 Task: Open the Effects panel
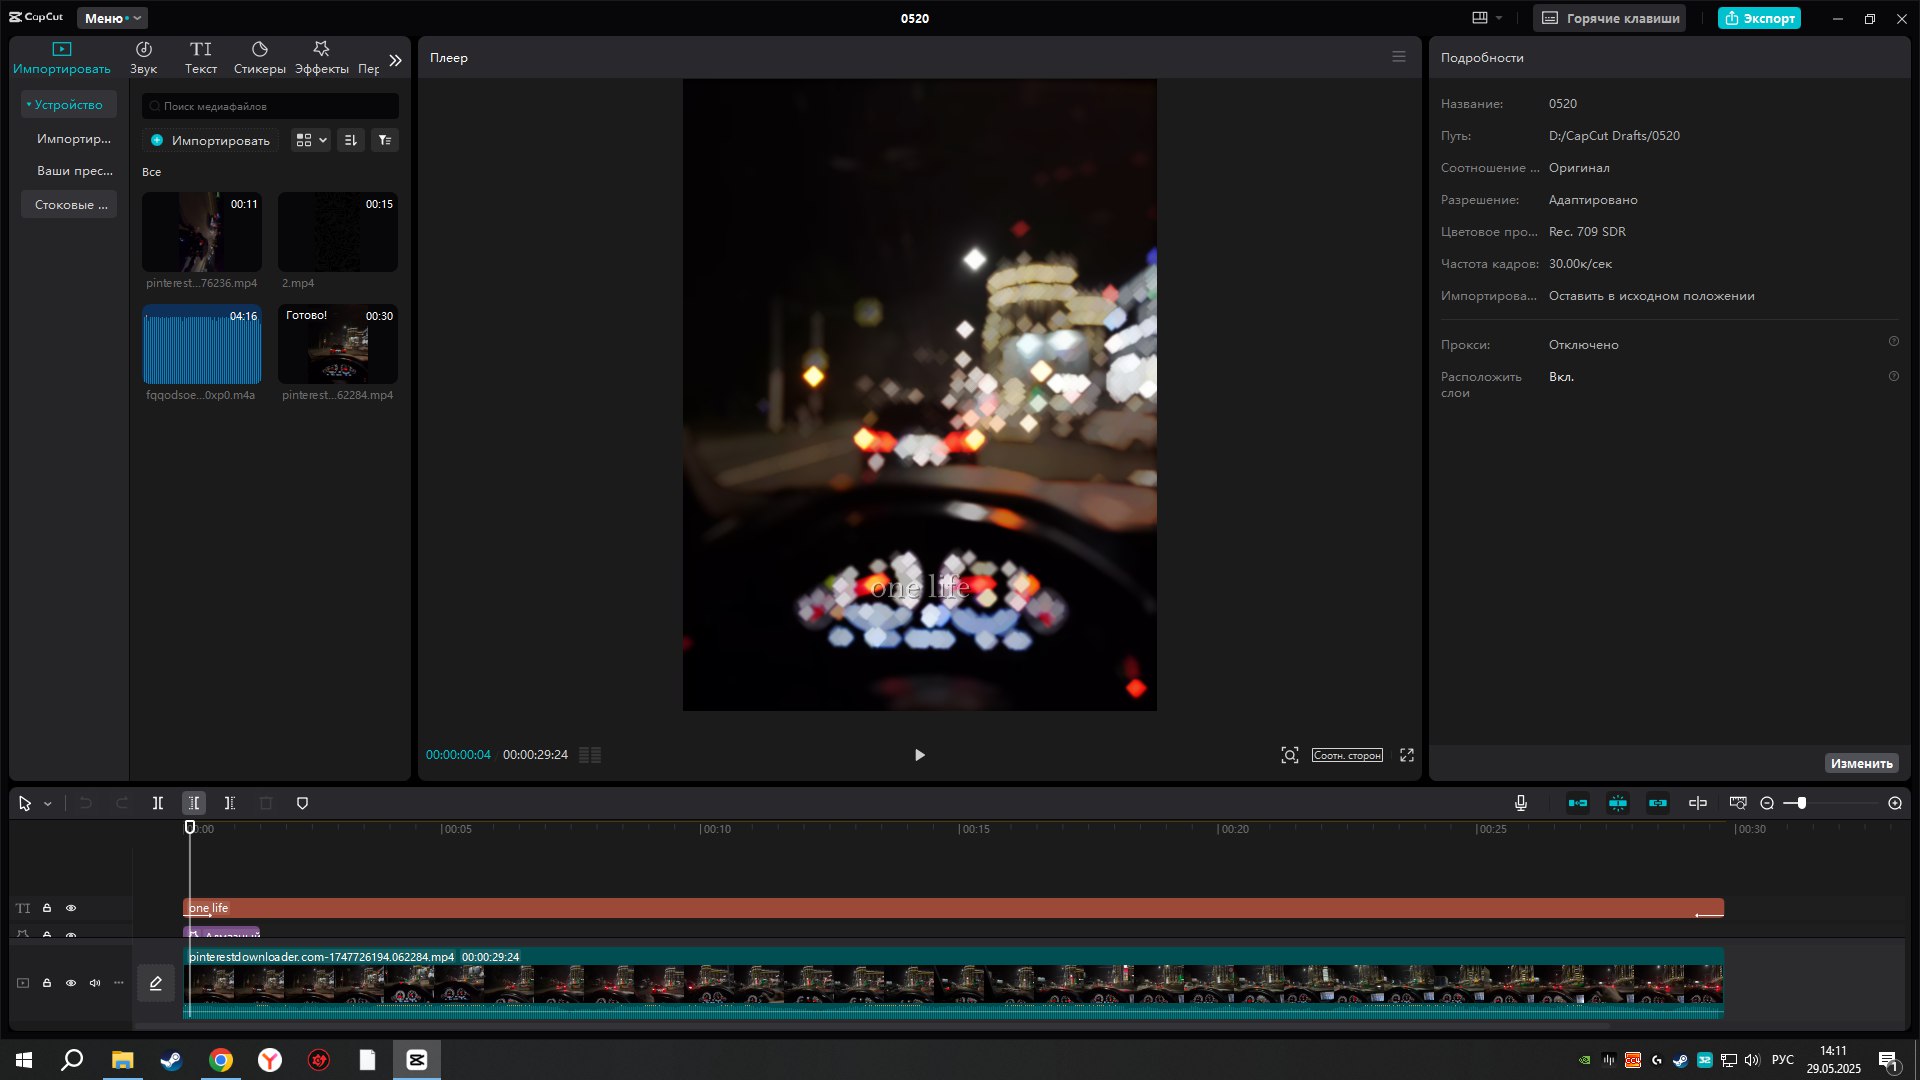pos(322,58)
